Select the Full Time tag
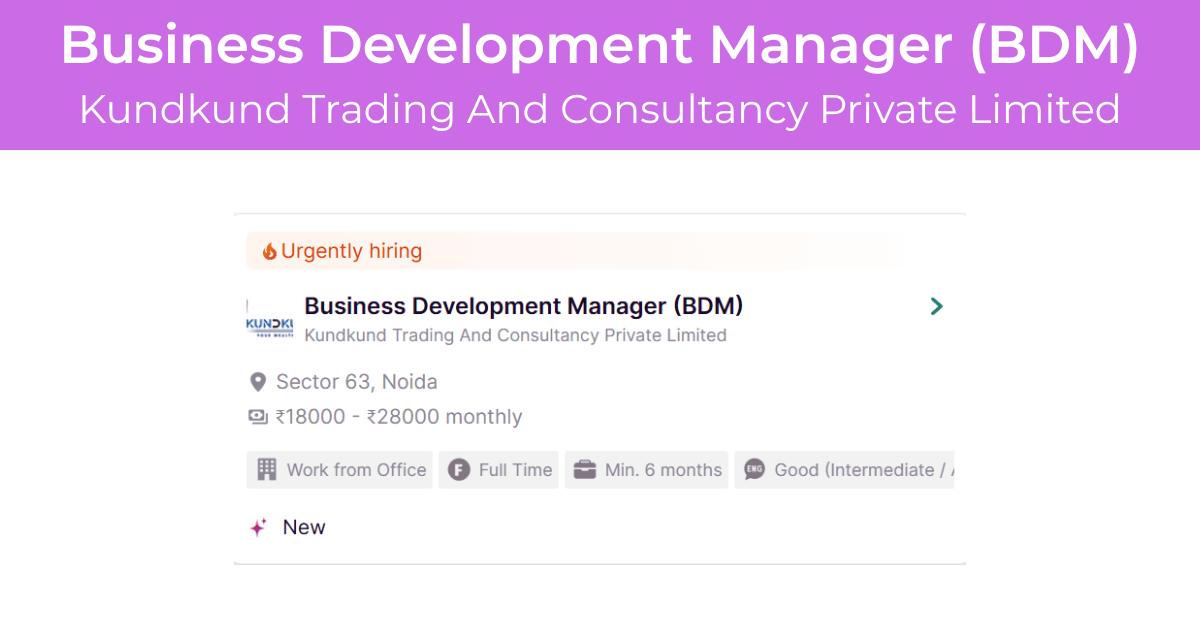 tap(499, 470)
